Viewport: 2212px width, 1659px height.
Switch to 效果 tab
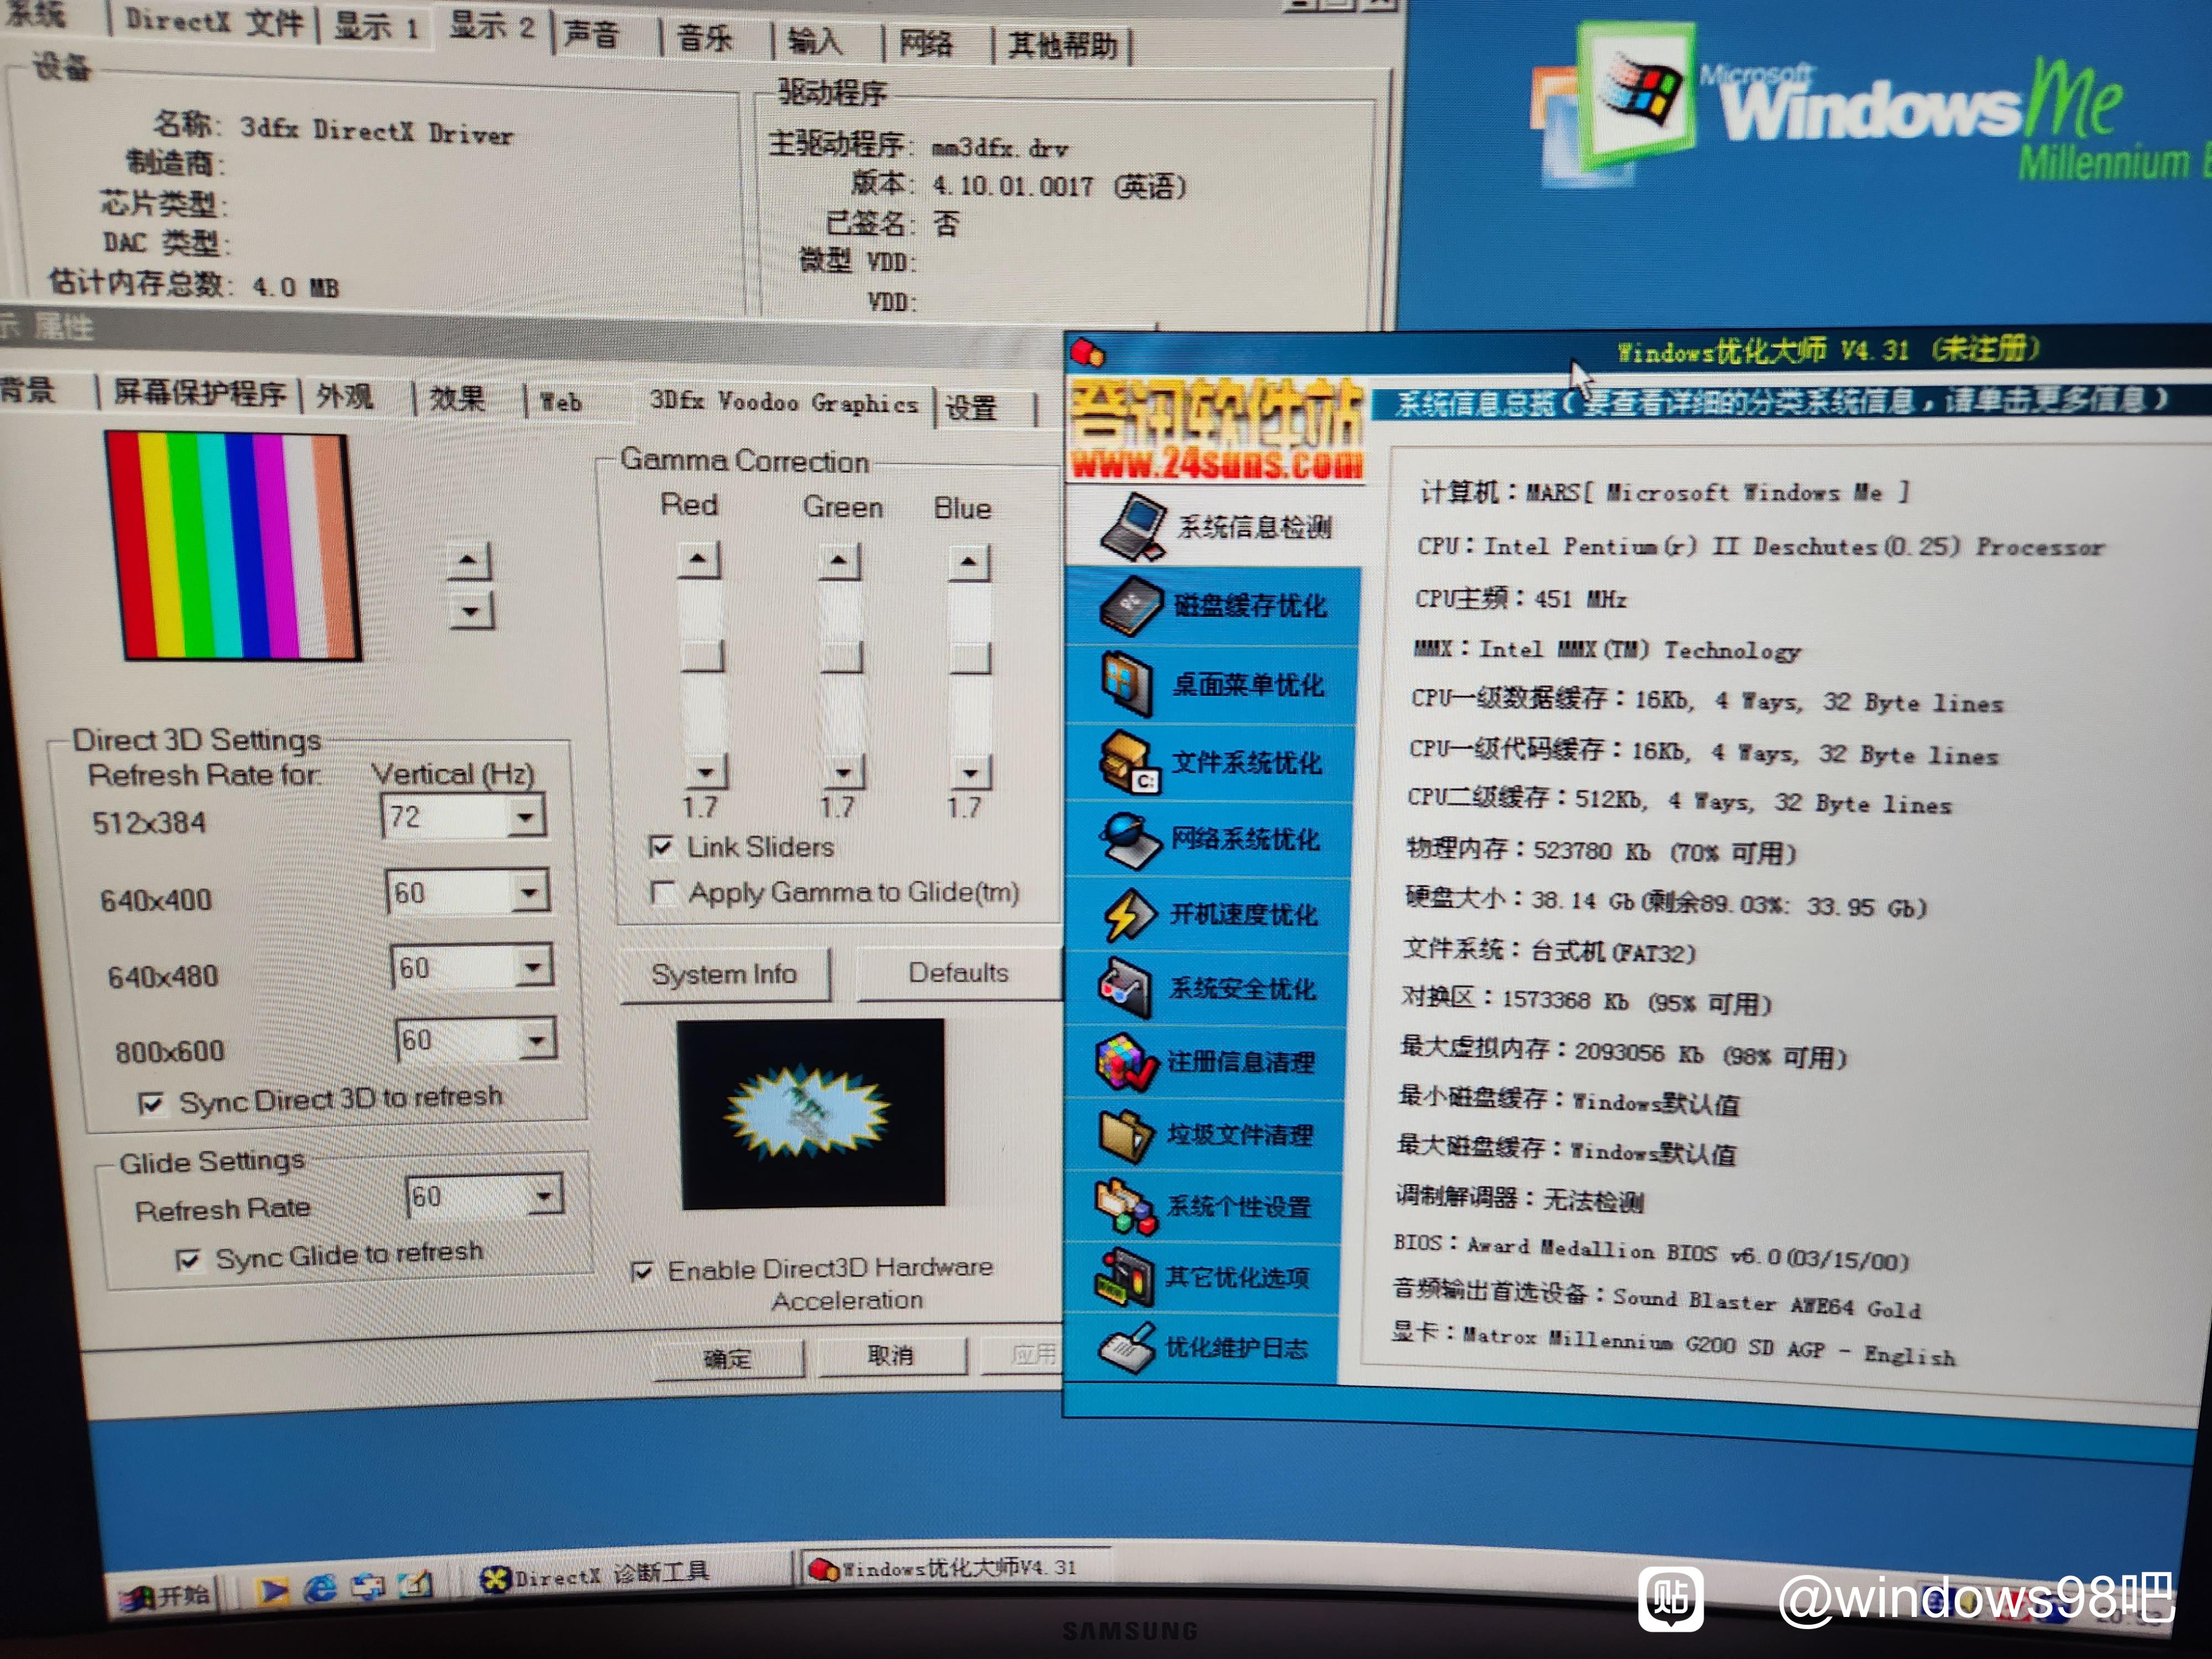(x=457, y=399)
